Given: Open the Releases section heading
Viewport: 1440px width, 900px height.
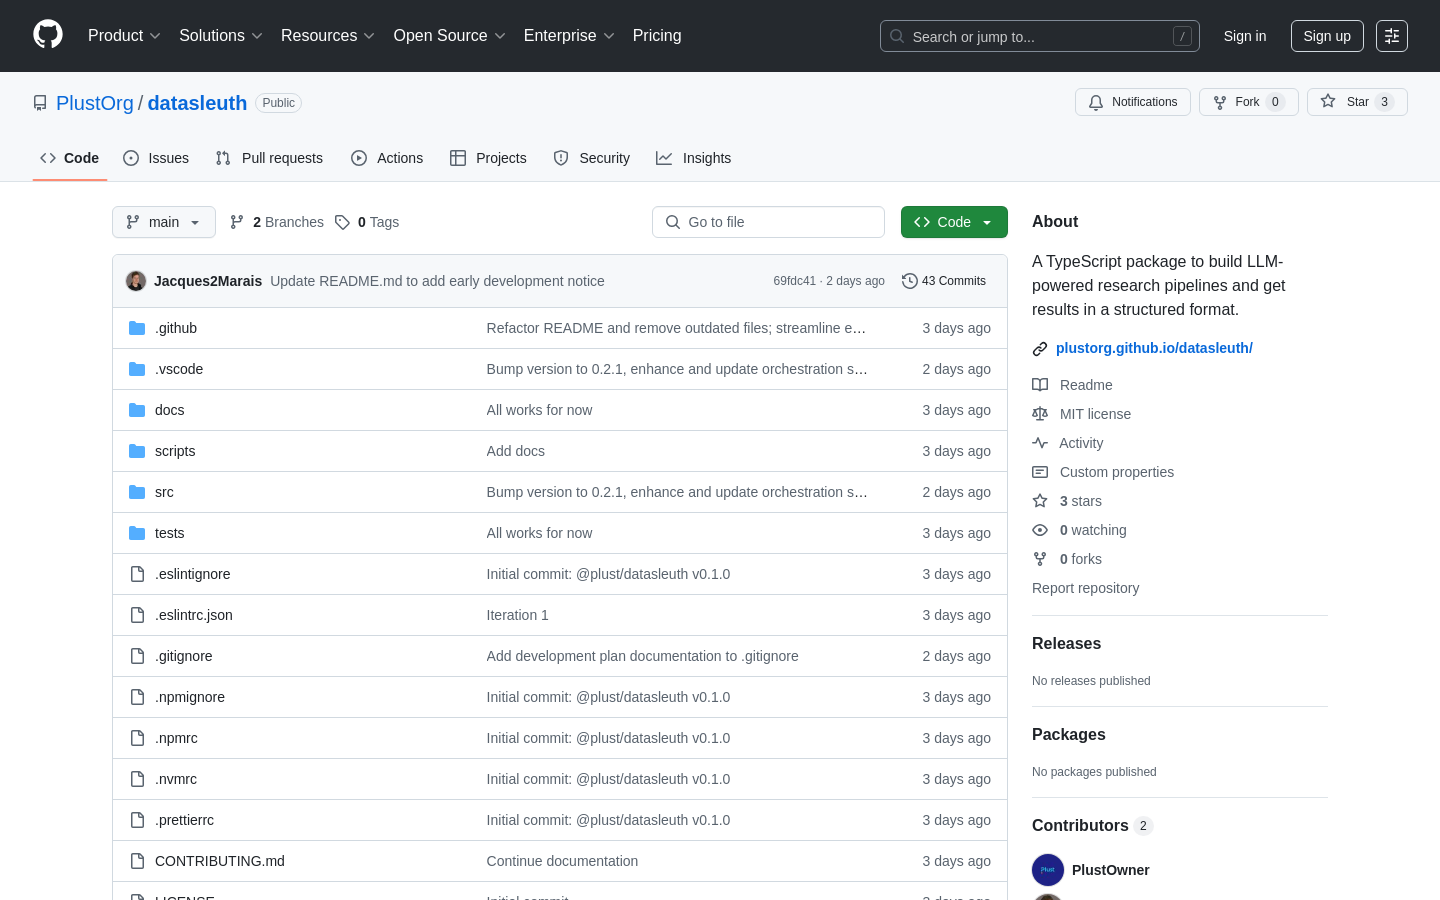Looking at the screenshot, I should (1066, 644).
